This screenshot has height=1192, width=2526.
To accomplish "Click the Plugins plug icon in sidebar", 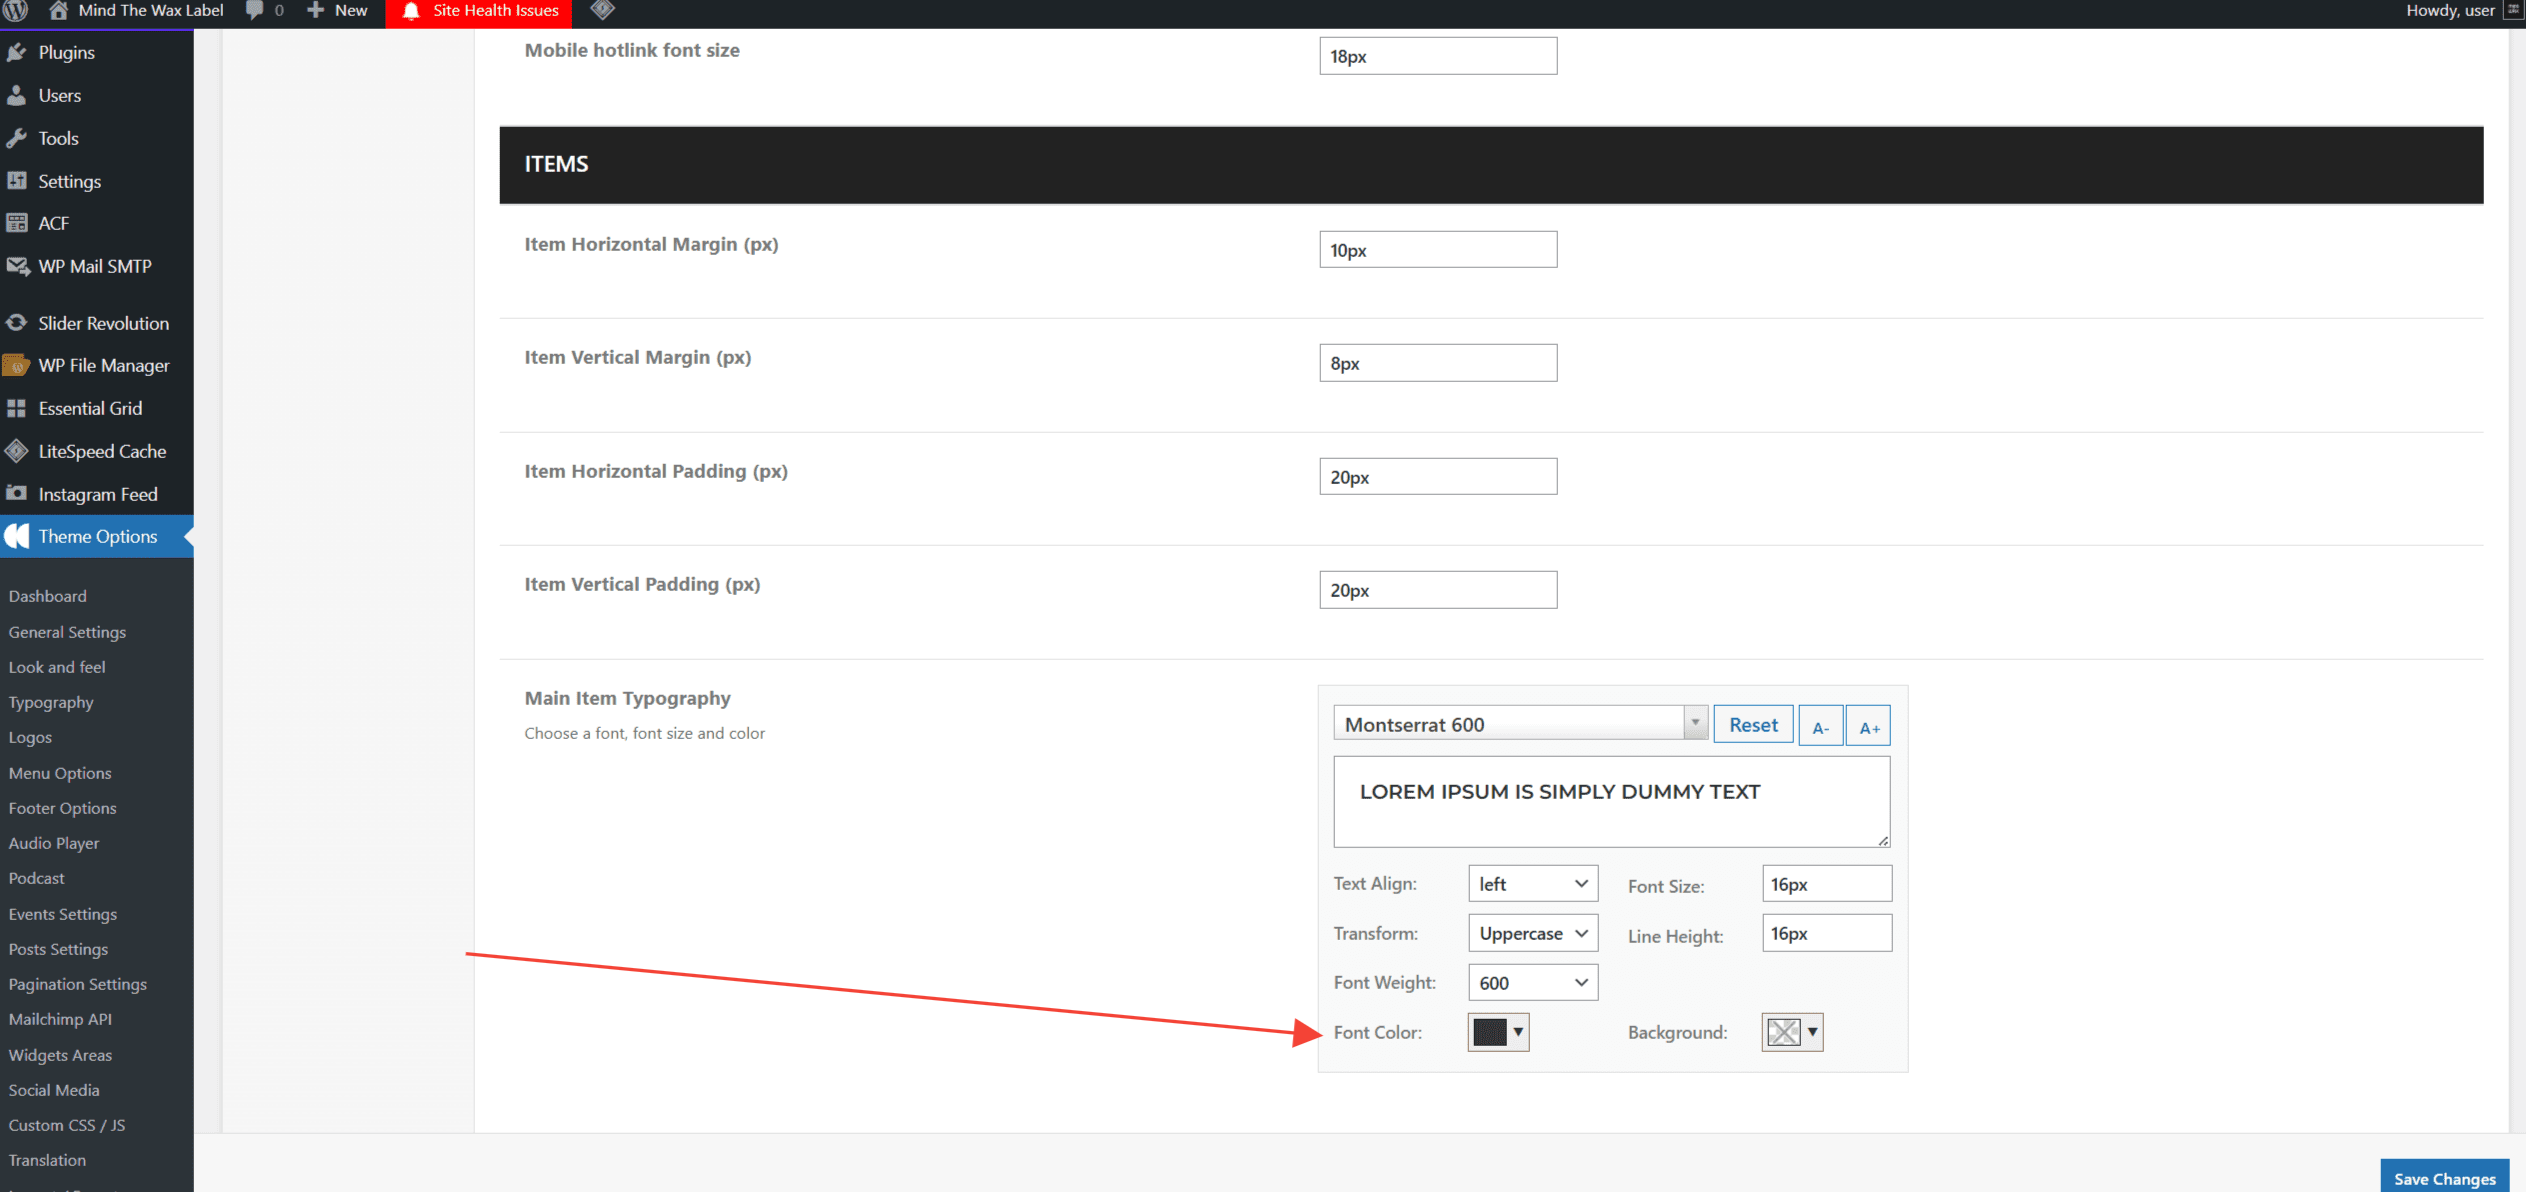I will (16, 52).
